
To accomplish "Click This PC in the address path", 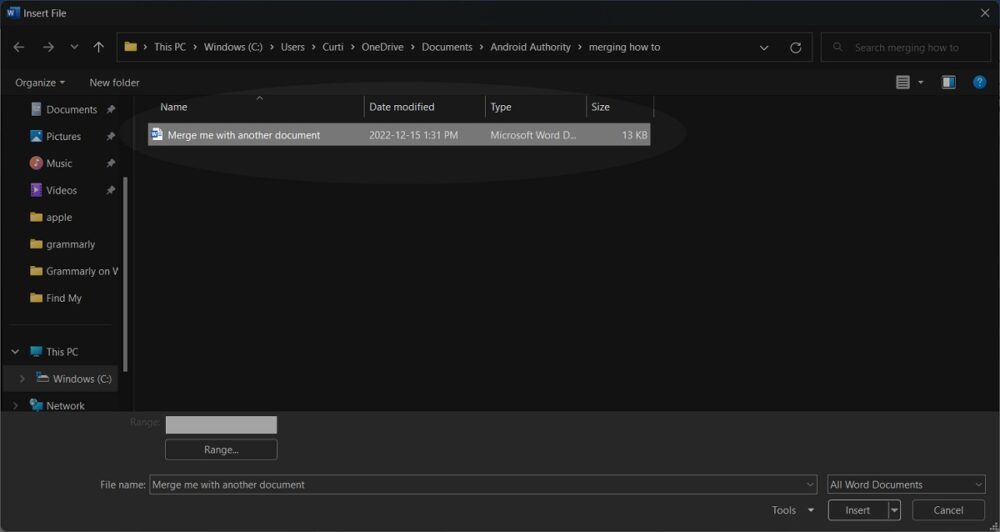I will 170,47.
